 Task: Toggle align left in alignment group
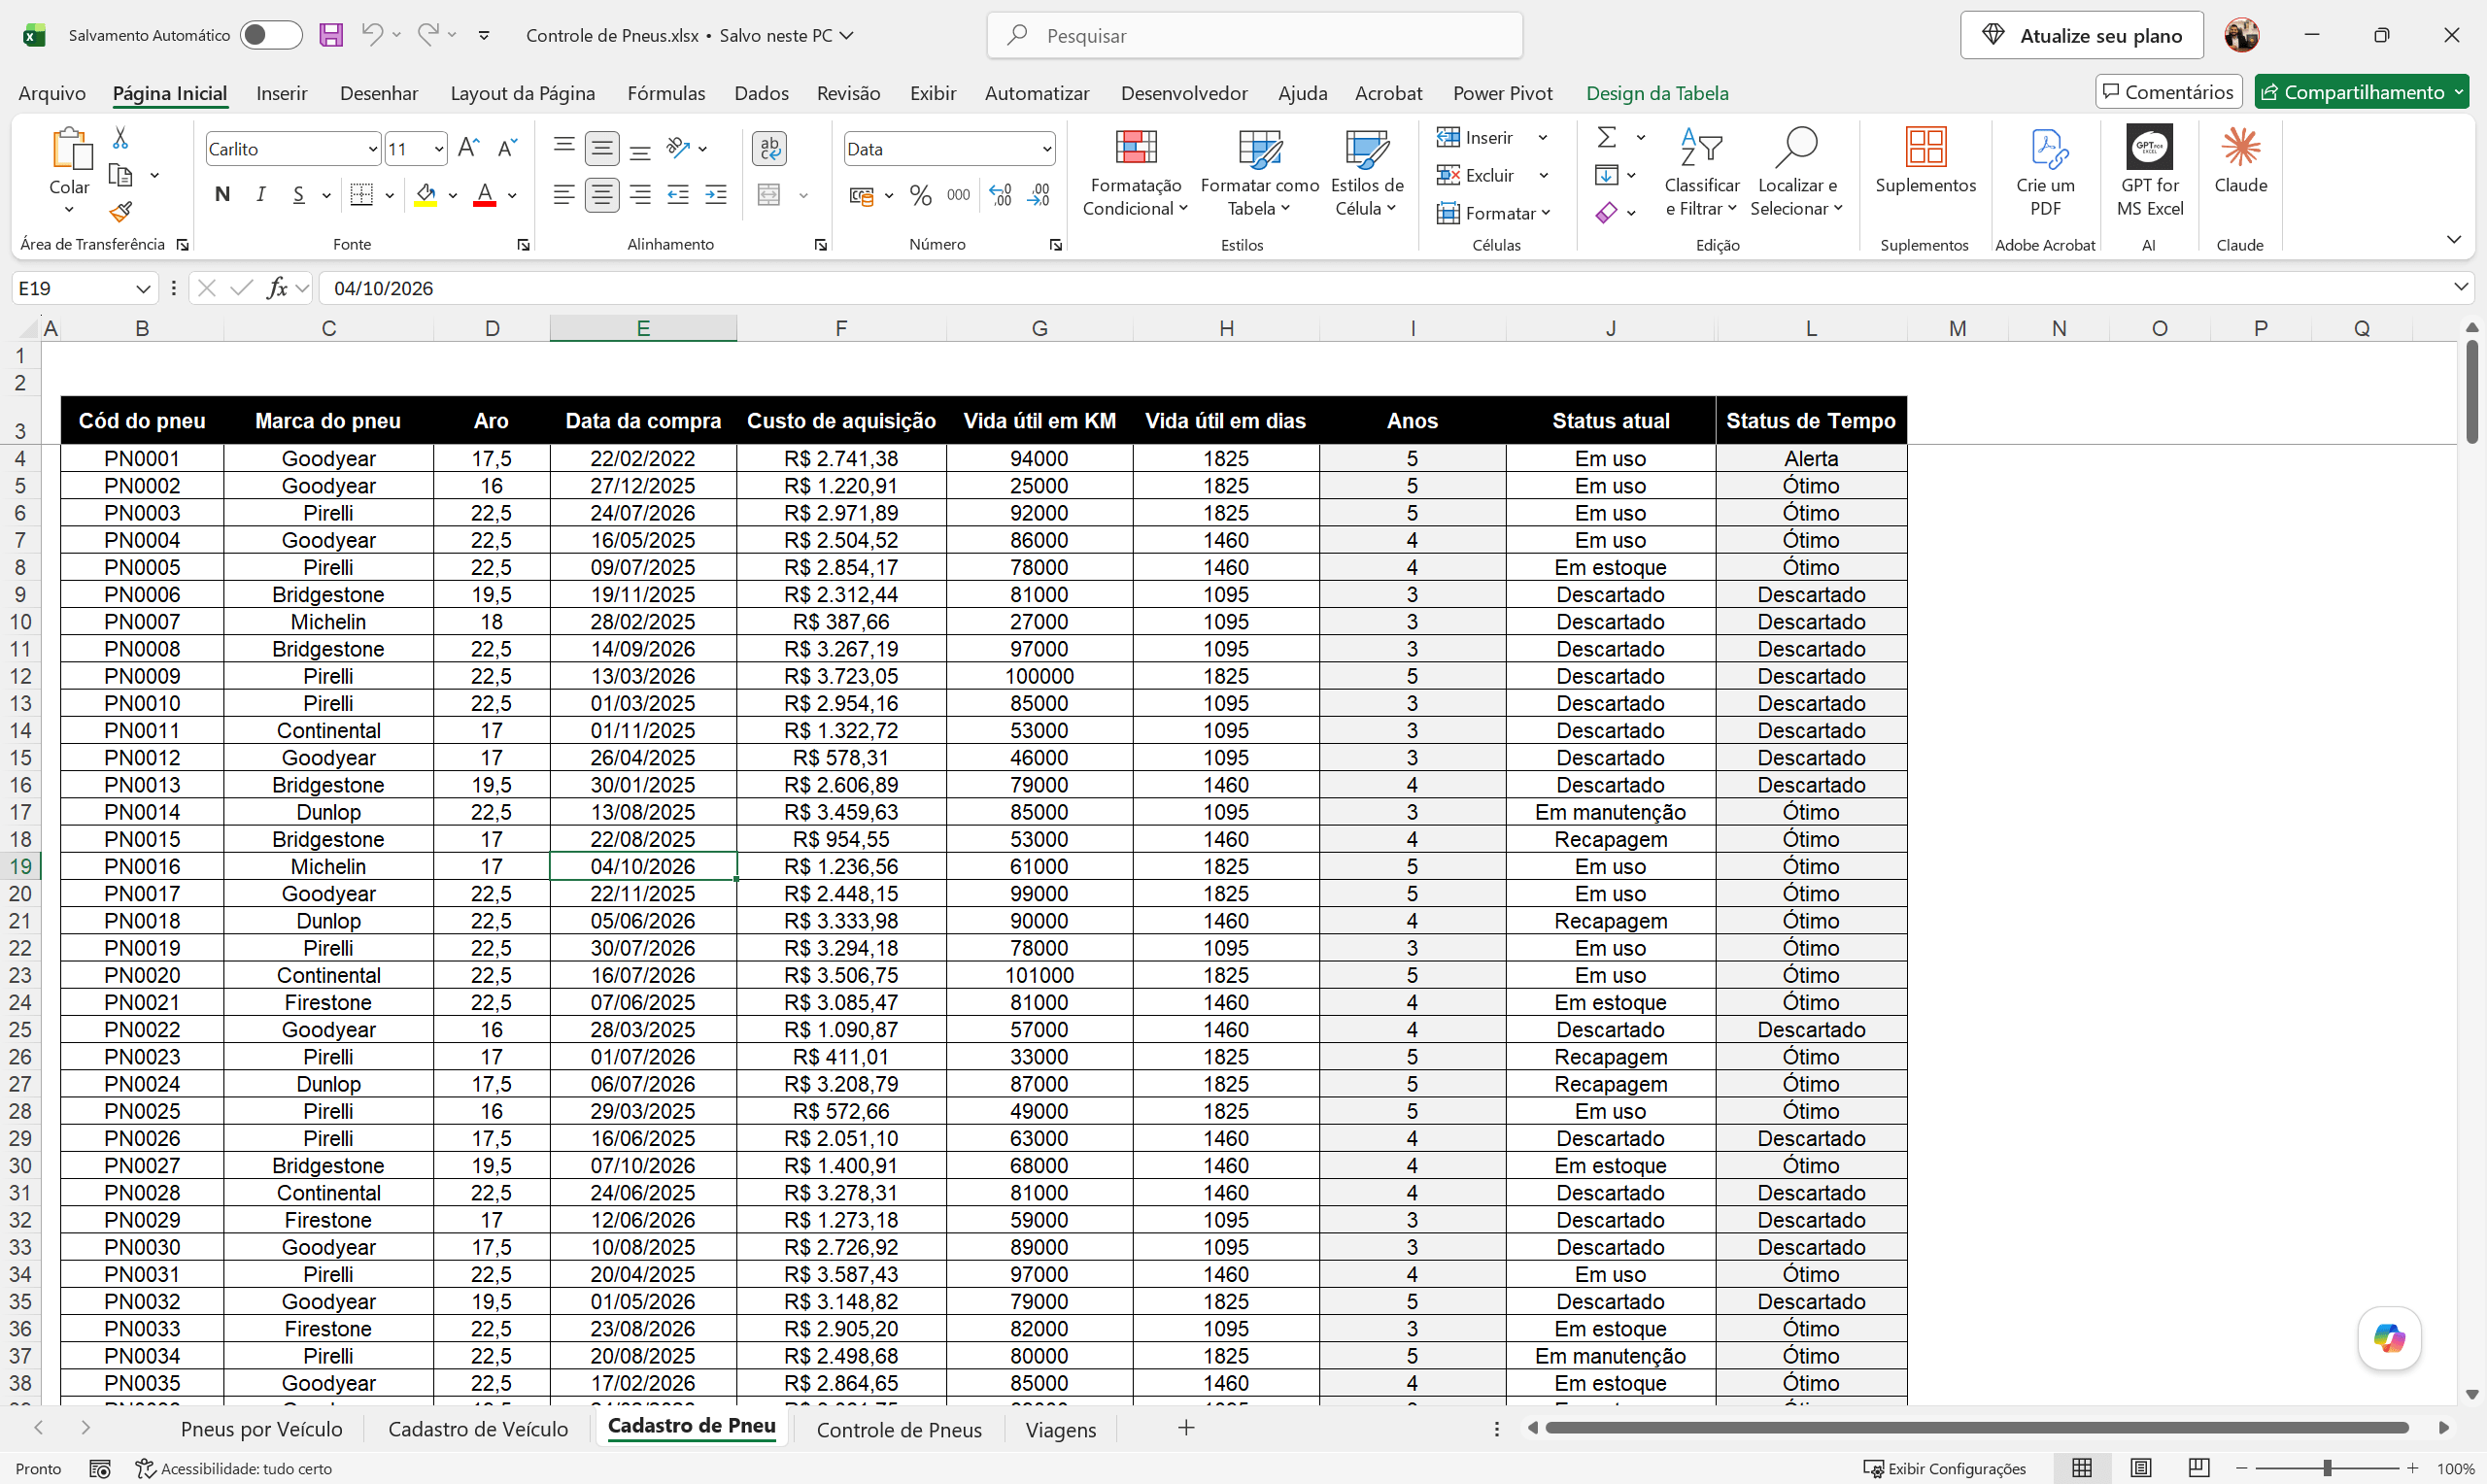pyautogui.click(x=564, y=195)
